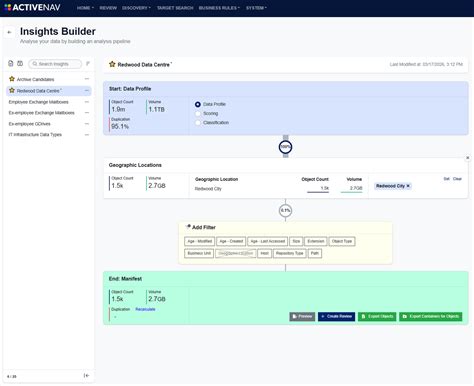Open Target Search in the top navigation

tap(175, 8)
